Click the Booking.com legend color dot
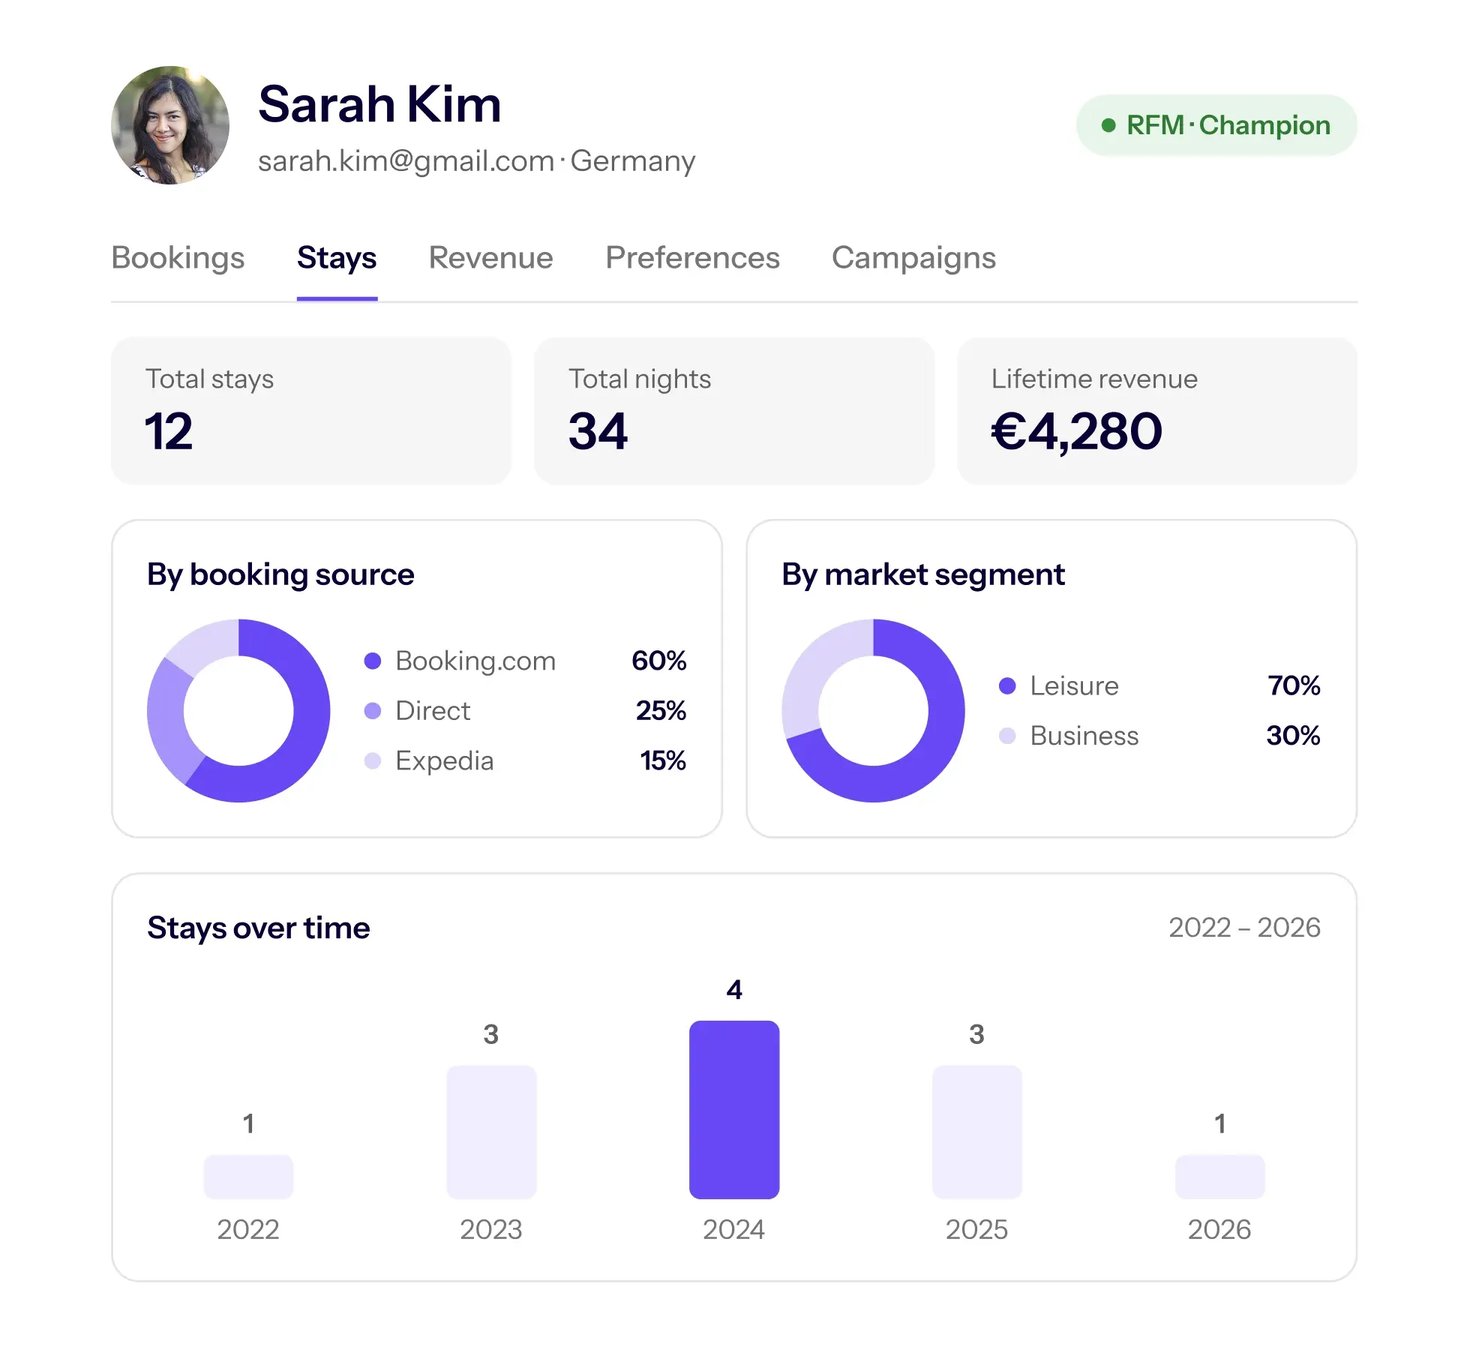This screenshot has height=1350, width=1470. (x=373, y=661)
